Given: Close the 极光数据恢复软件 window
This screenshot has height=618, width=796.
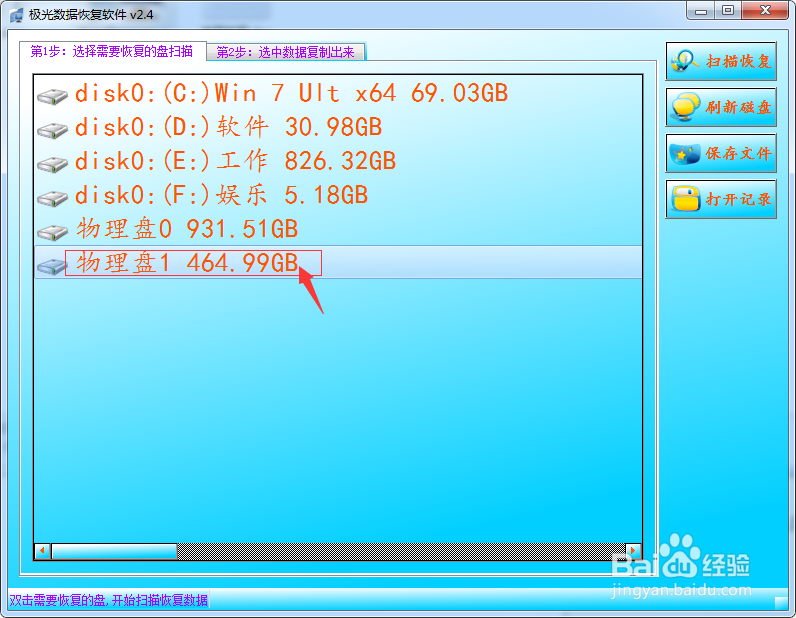Looking at the screenshot, I should coord(766,11).
